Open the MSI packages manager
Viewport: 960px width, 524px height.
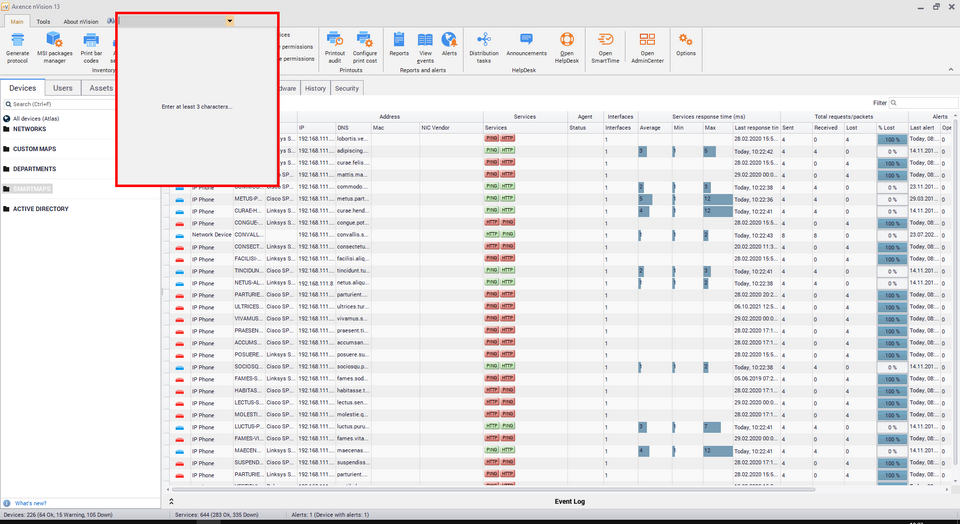[x=53, y=45]
